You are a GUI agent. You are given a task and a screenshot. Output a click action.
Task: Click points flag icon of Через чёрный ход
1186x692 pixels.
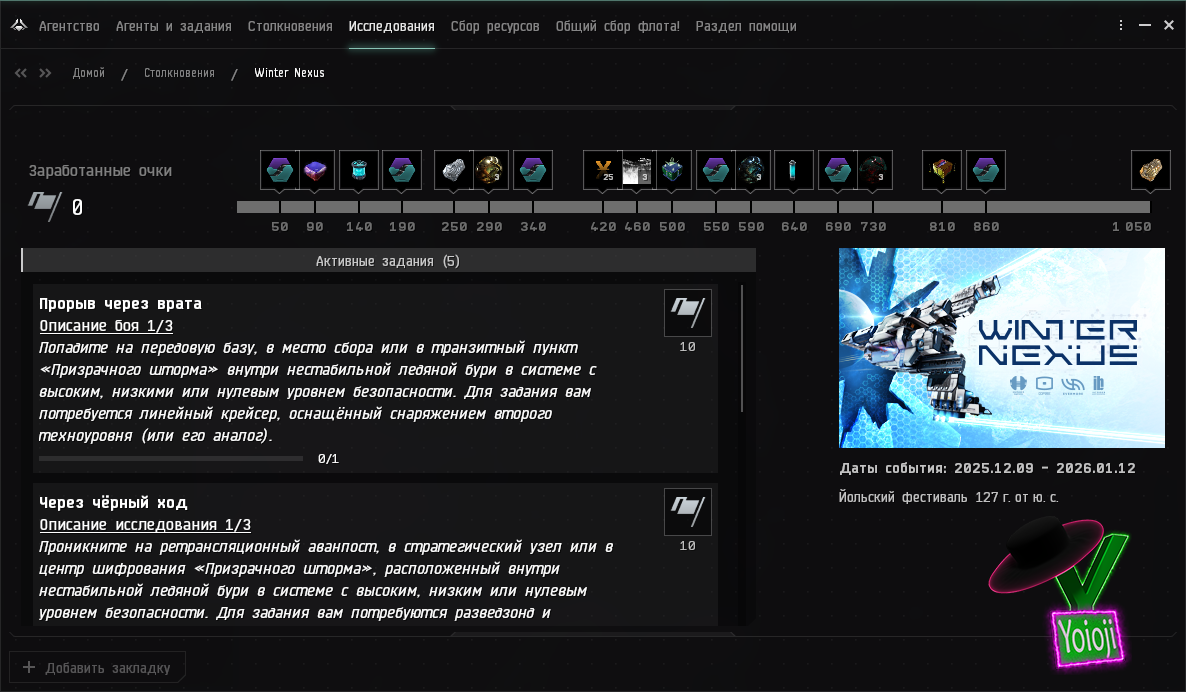pos(688,511)
